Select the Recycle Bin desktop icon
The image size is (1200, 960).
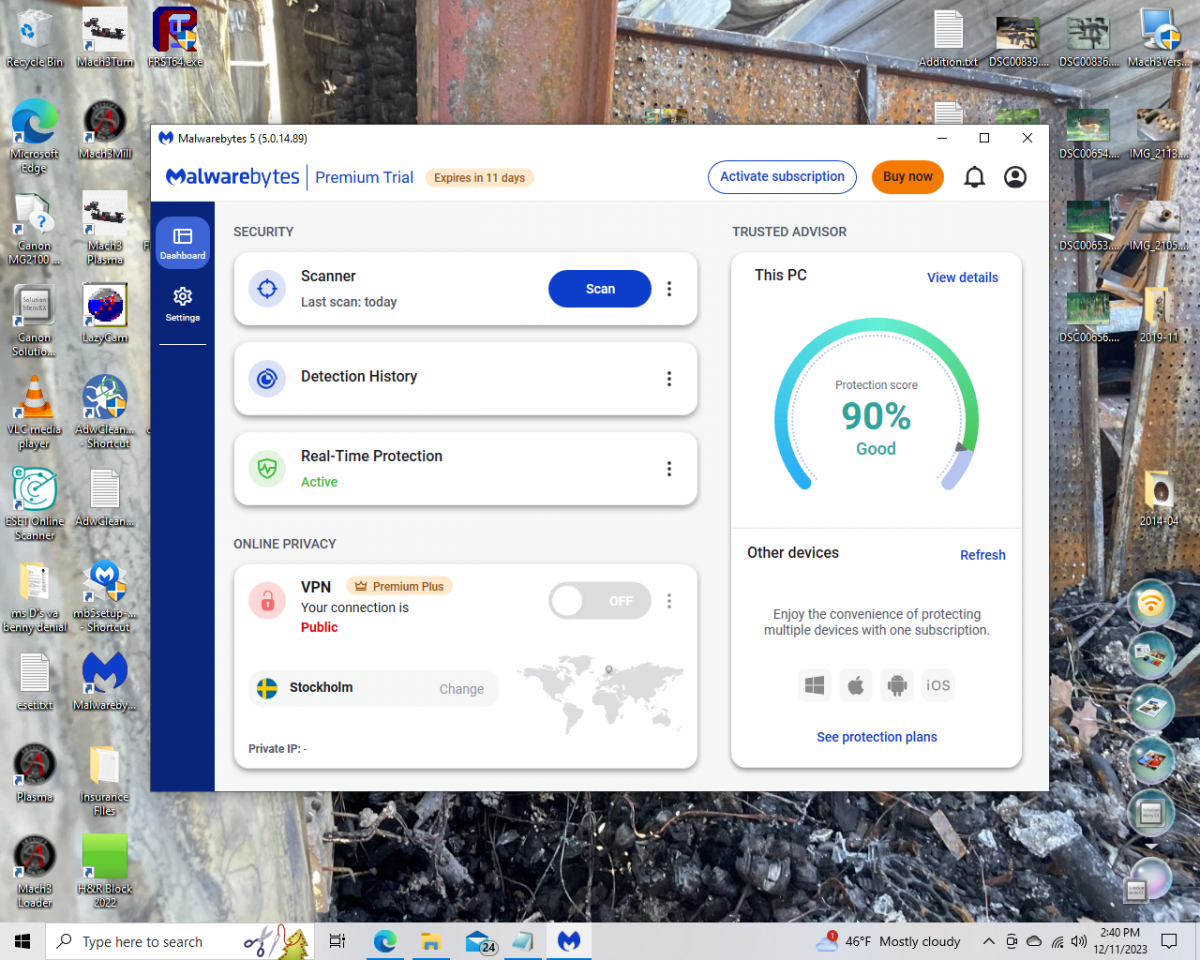click(x=34, y=38)
